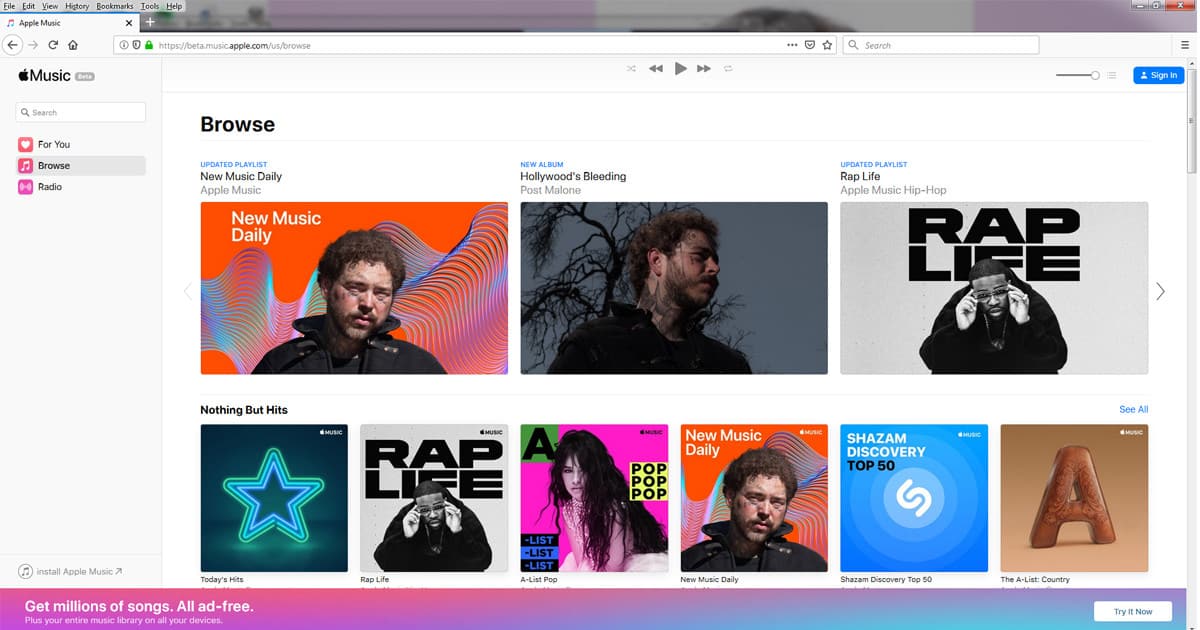
Task: Click the Firefox search box
Action: tap(941, 45)
